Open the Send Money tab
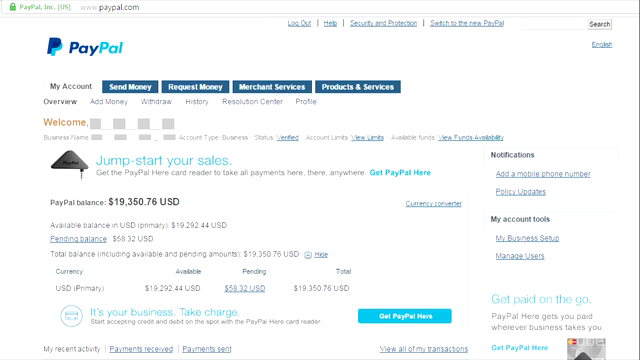This screenshot has width=640, height=360. coord(130,87)
